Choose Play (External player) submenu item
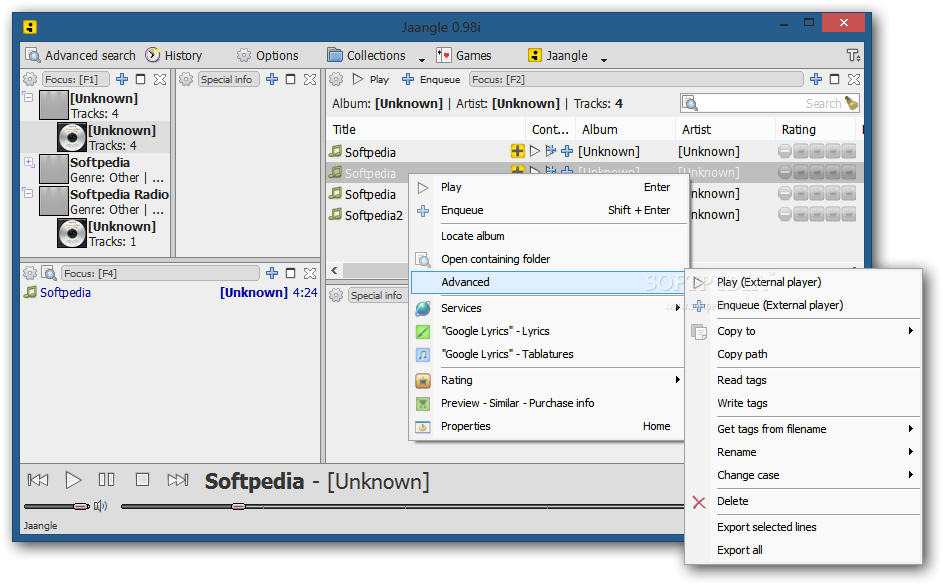This screenshot has height=585, width=943. tap(803, 282)
